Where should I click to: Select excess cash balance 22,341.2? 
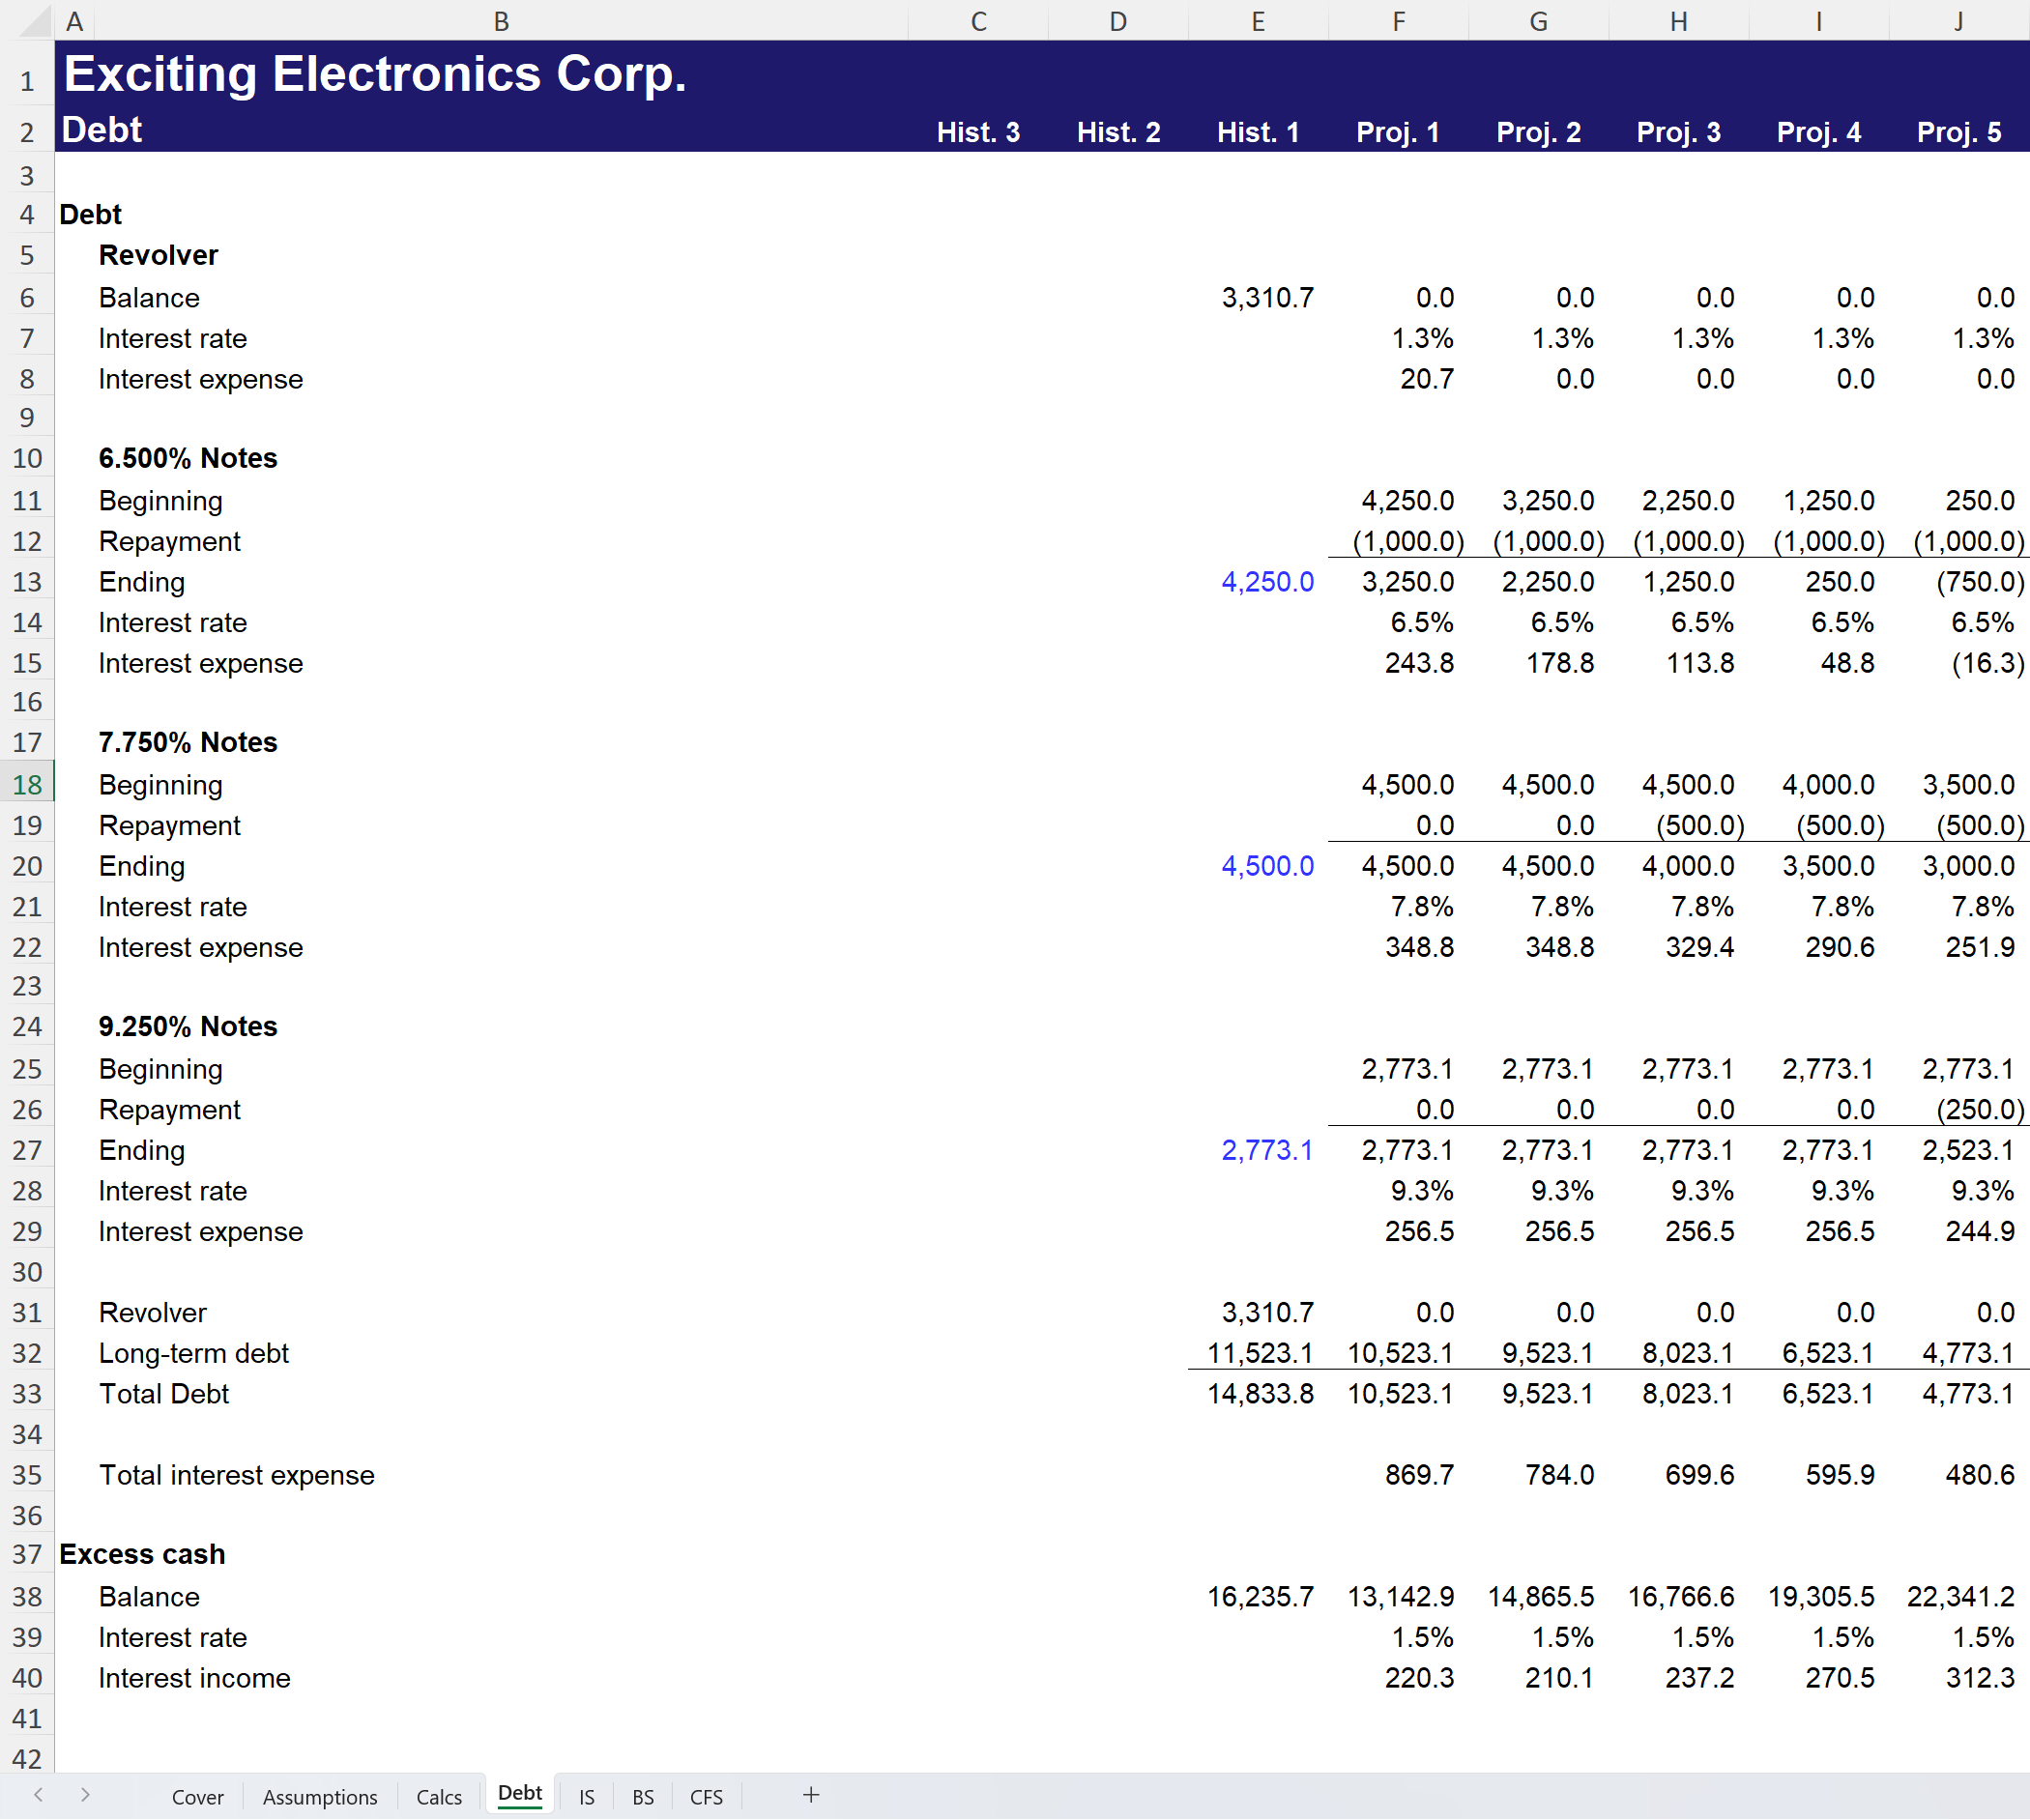1960,1597
